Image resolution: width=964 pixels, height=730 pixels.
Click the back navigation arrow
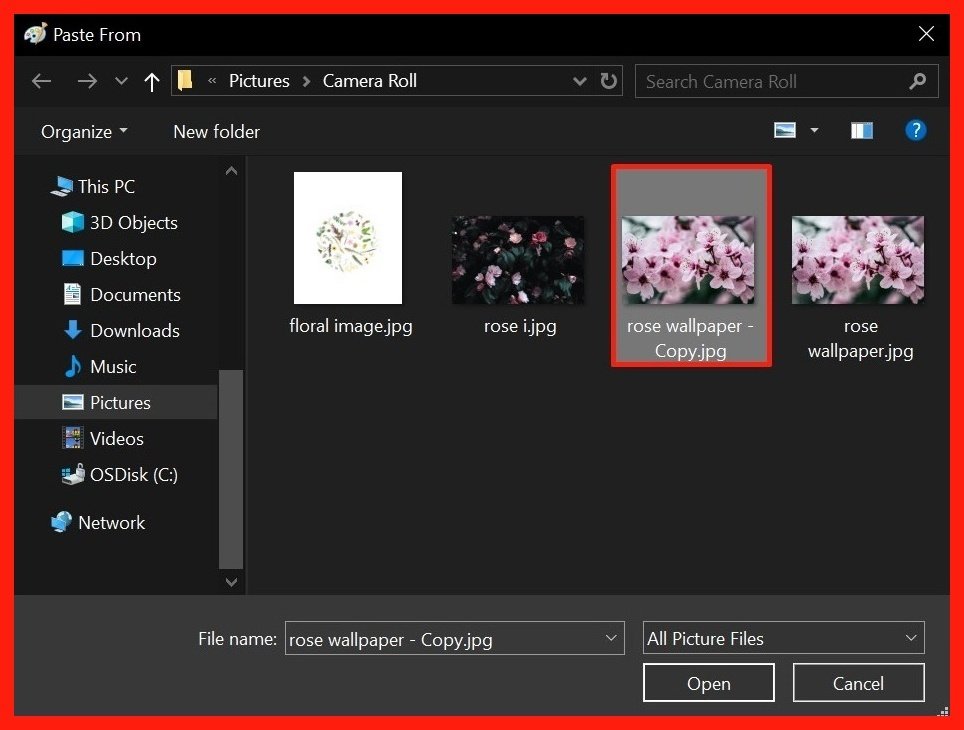(41, 81)
